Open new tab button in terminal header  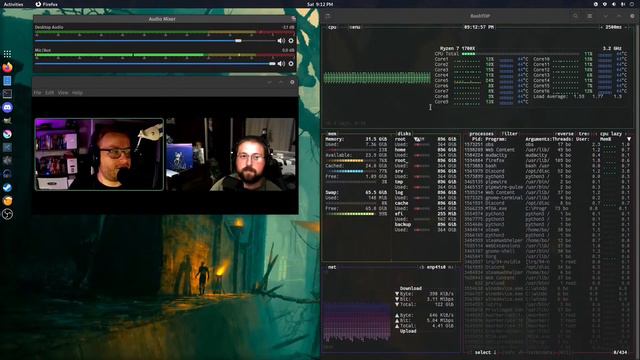tap(327, 16)
